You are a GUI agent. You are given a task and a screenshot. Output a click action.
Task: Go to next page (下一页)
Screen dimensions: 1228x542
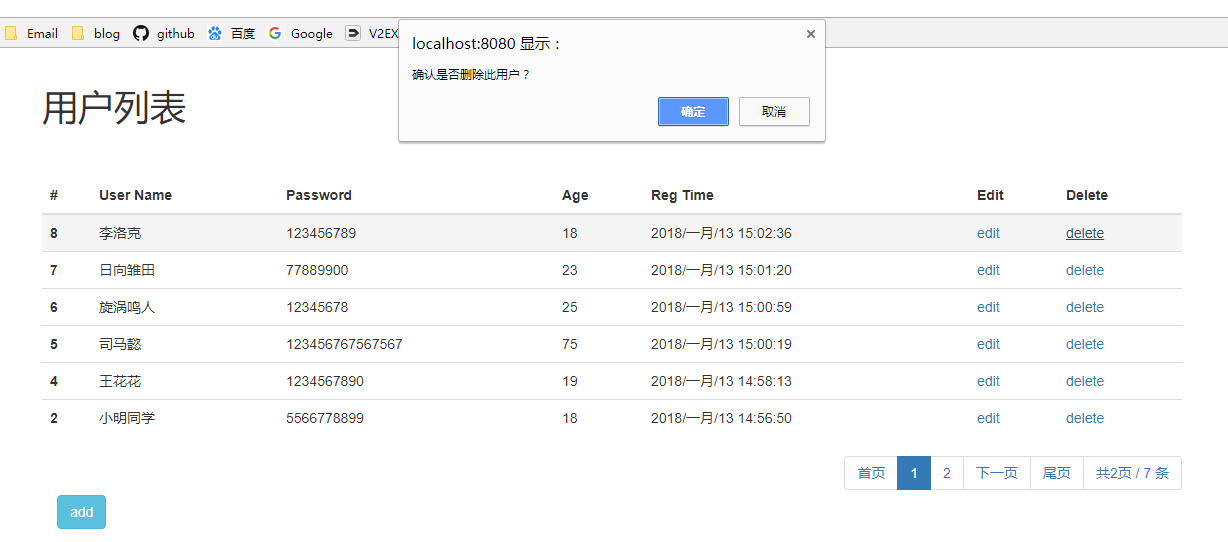tap(997, 473)
